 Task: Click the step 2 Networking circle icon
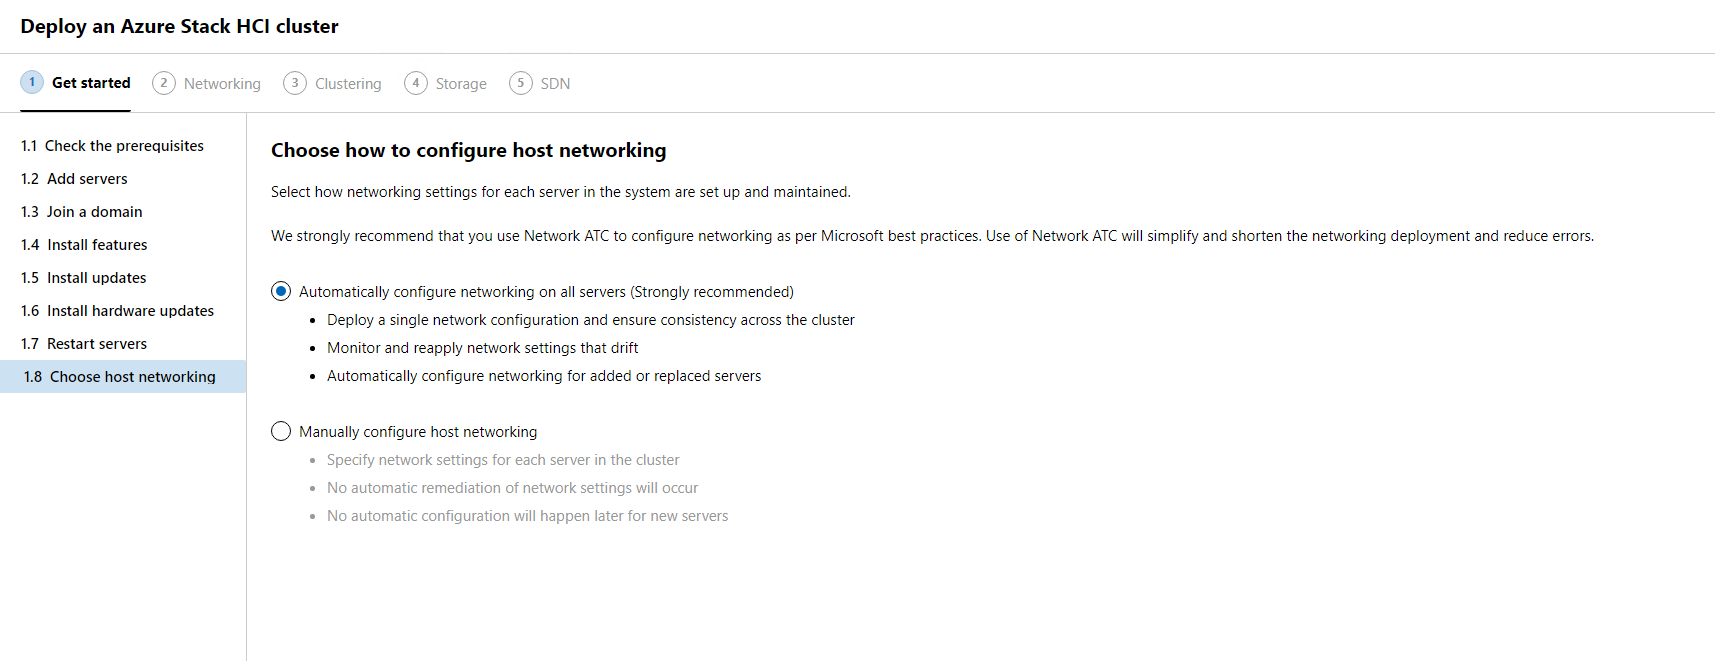164,83
